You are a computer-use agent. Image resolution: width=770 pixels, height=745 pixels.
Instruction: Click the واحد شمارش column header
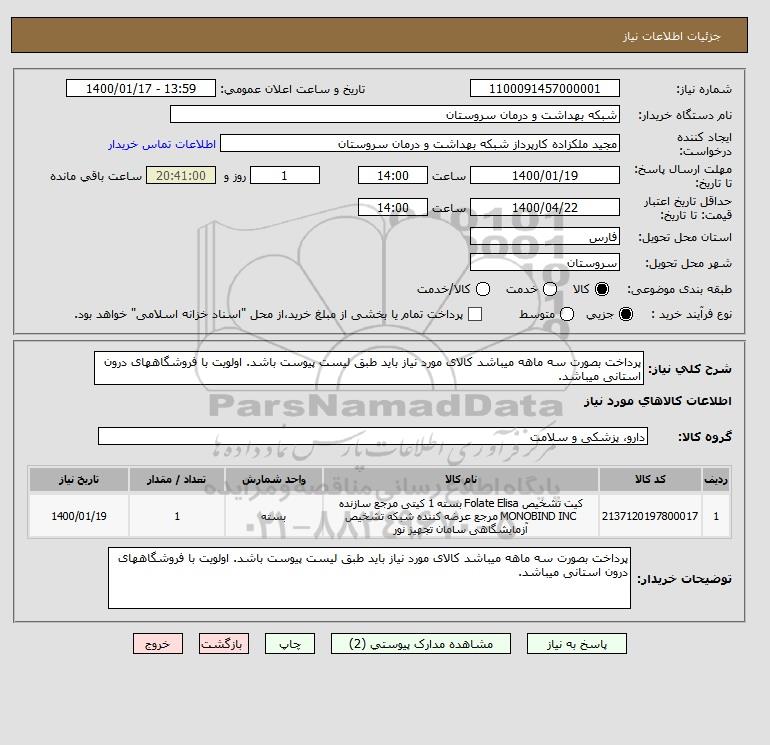tap(274, 479)
